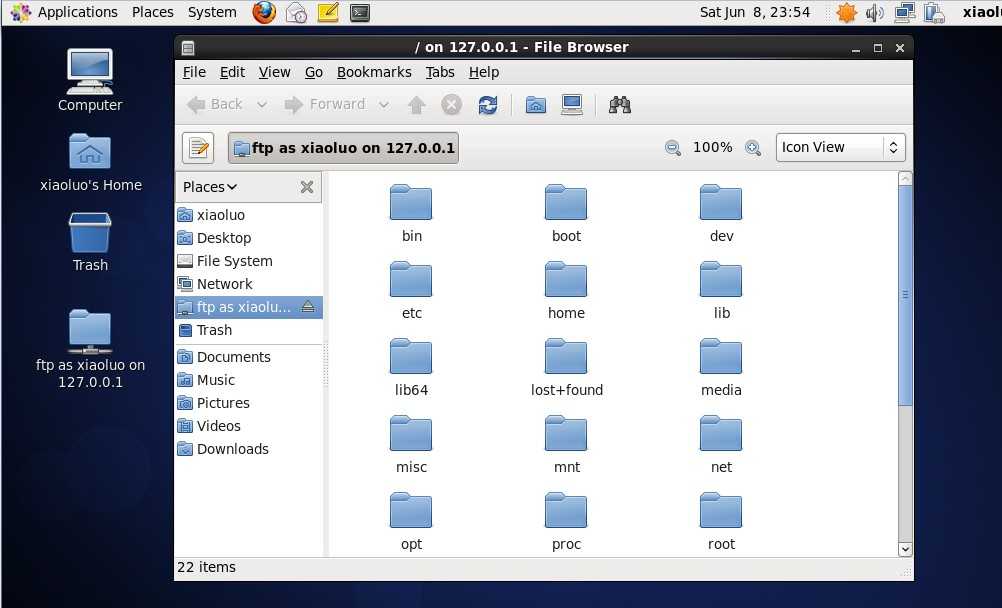Expand the Places side pane selector
This screenshot has width=1002, height=608.
[x=210, y=187]
